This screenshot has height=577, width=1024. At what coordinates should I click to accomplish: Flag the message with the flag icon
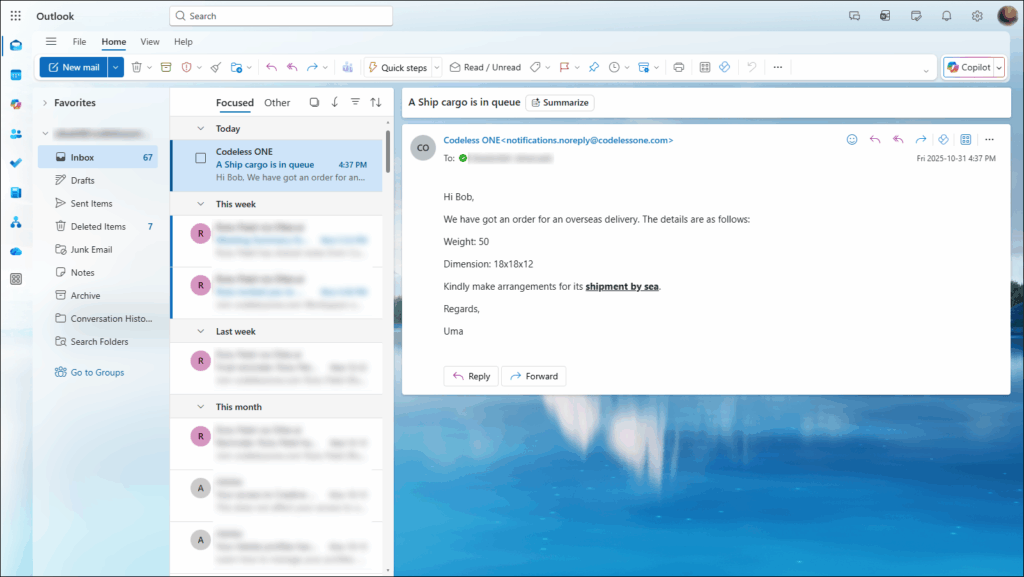[564, 67]
